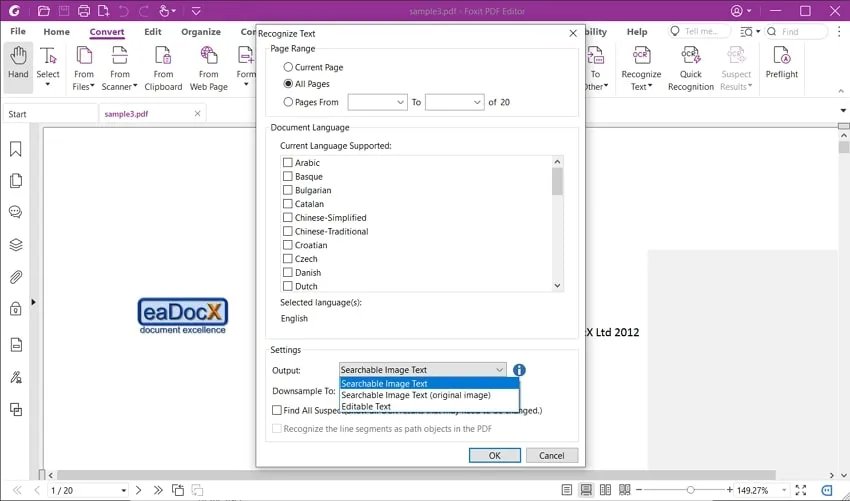Confirm the dialog with OK
The height and width of the screenshot is (501, 850).
(495, 455)
